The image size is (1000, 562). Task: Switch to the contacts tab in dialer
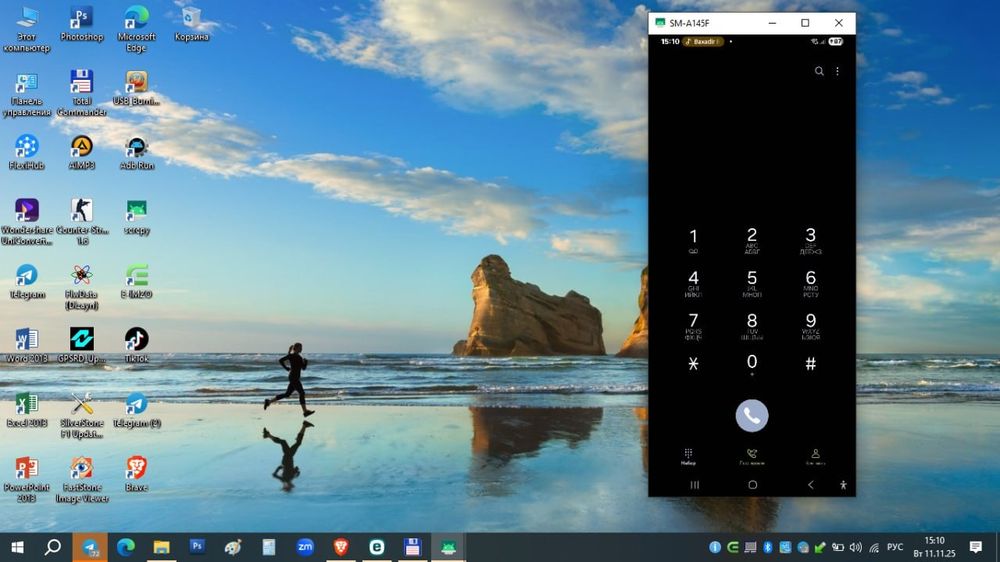pyautogui.click(x=815, y=457)
